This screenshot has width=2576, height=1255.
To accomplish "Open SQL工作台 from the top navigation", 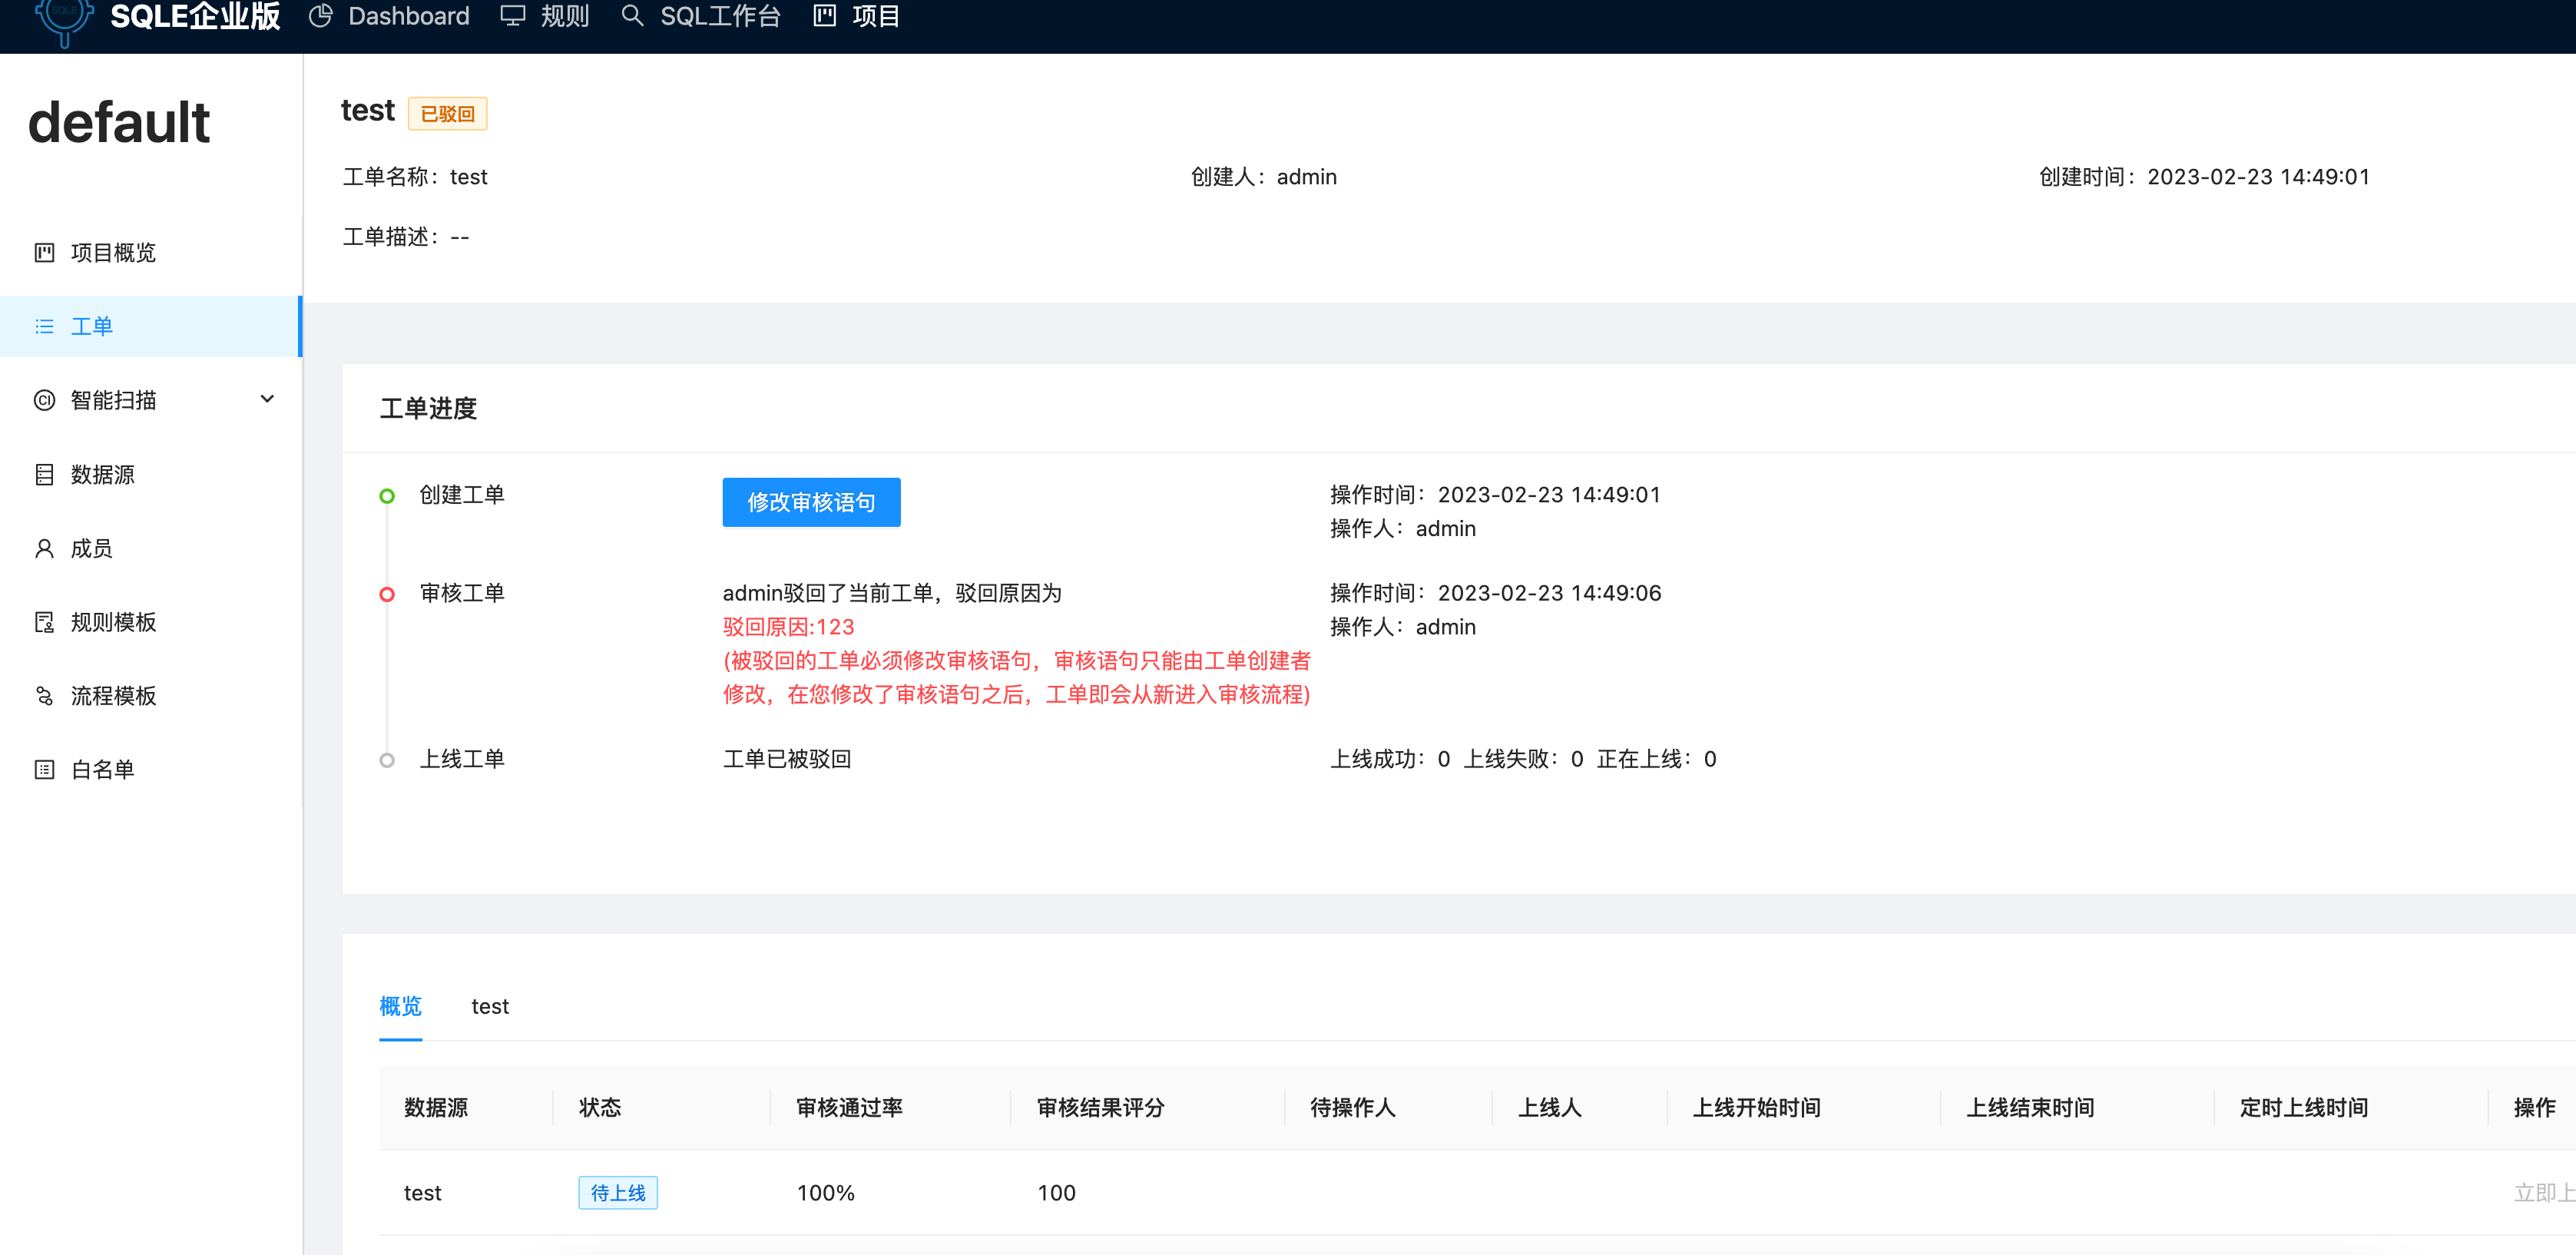I will (719, 16).
